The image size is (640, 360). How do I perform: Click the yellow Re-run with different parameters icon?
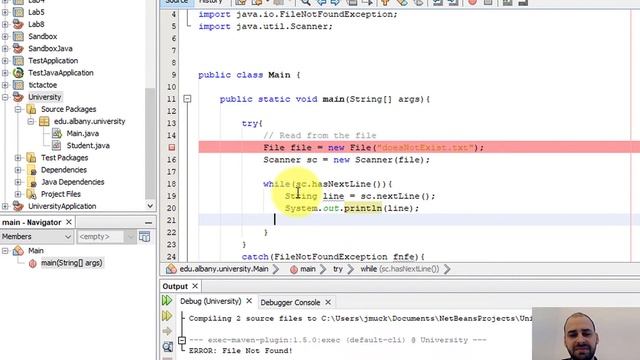(167, 316)
